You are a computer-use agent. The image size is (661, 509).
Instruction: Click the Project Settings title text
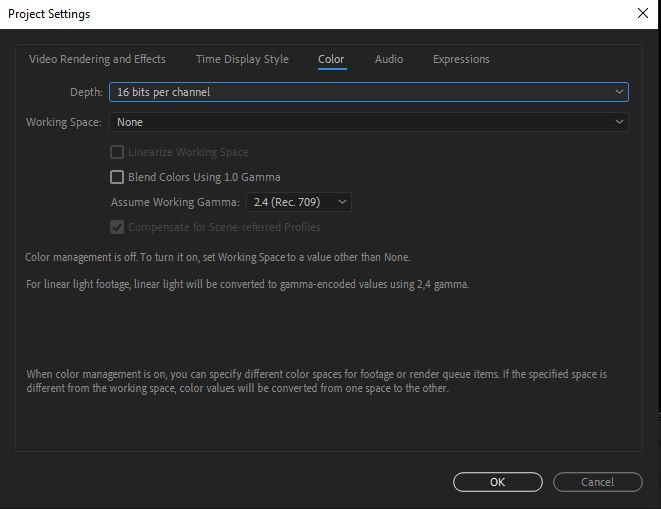(49, 14)
